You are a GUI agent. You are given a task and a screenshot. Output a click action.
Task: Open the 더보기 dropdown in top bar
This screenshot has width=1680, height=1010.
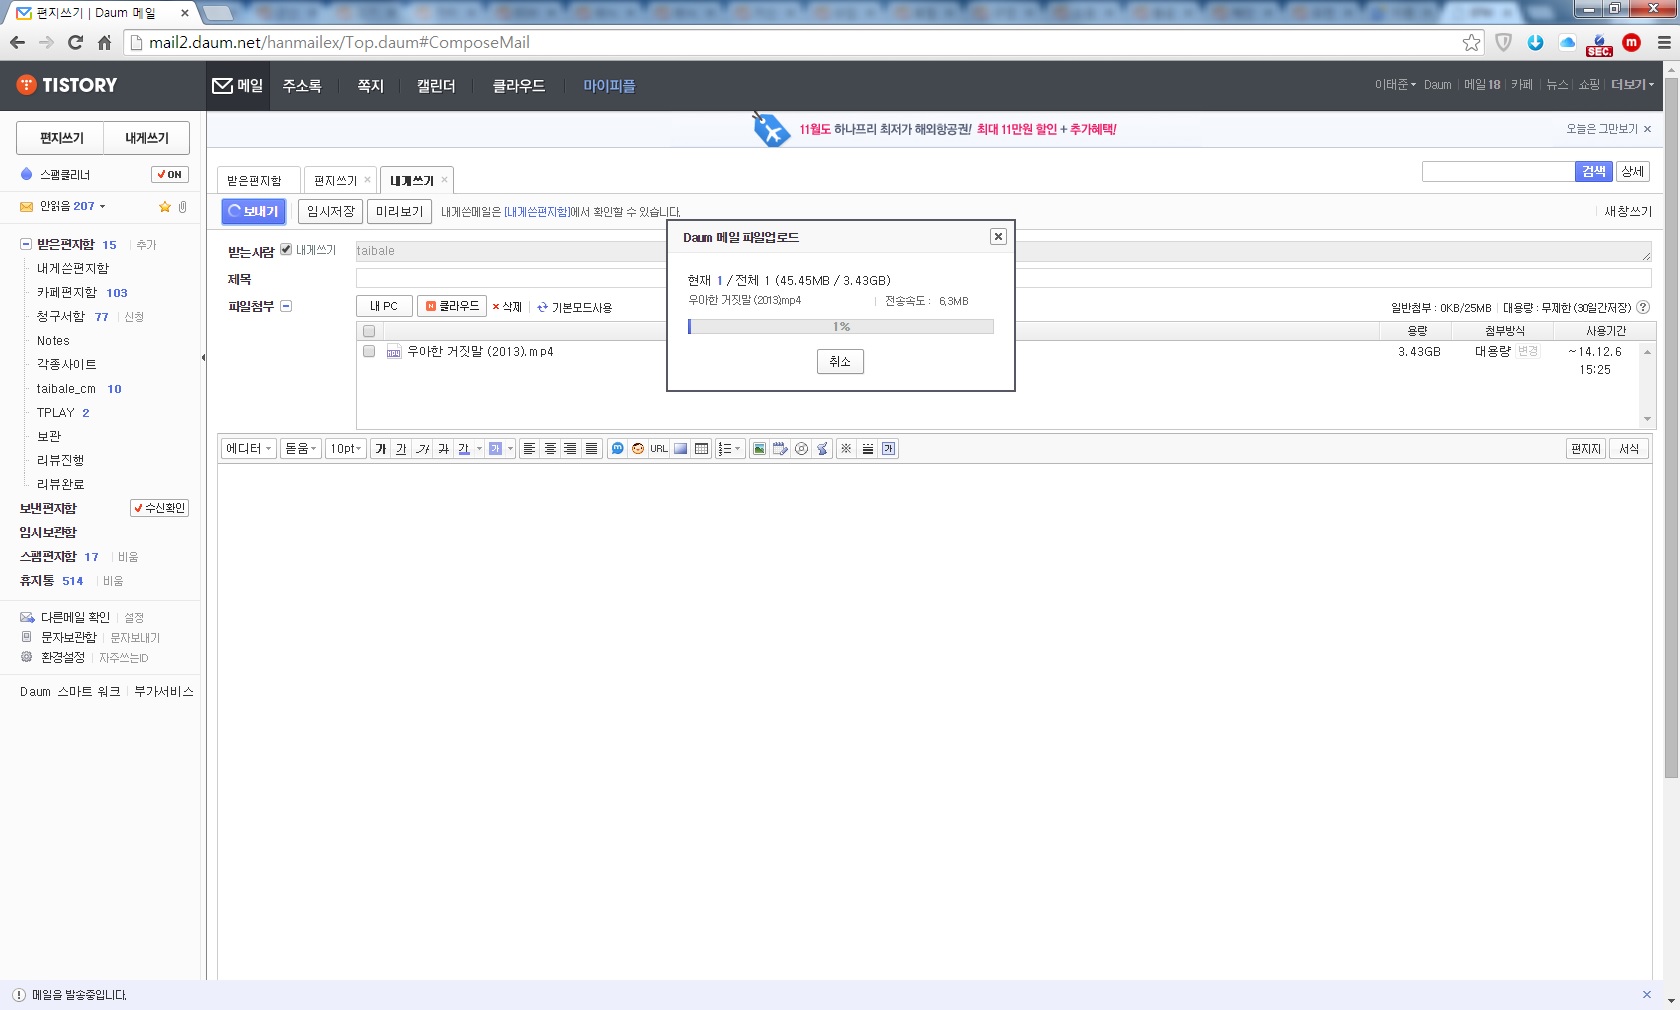click(1632, 85)
